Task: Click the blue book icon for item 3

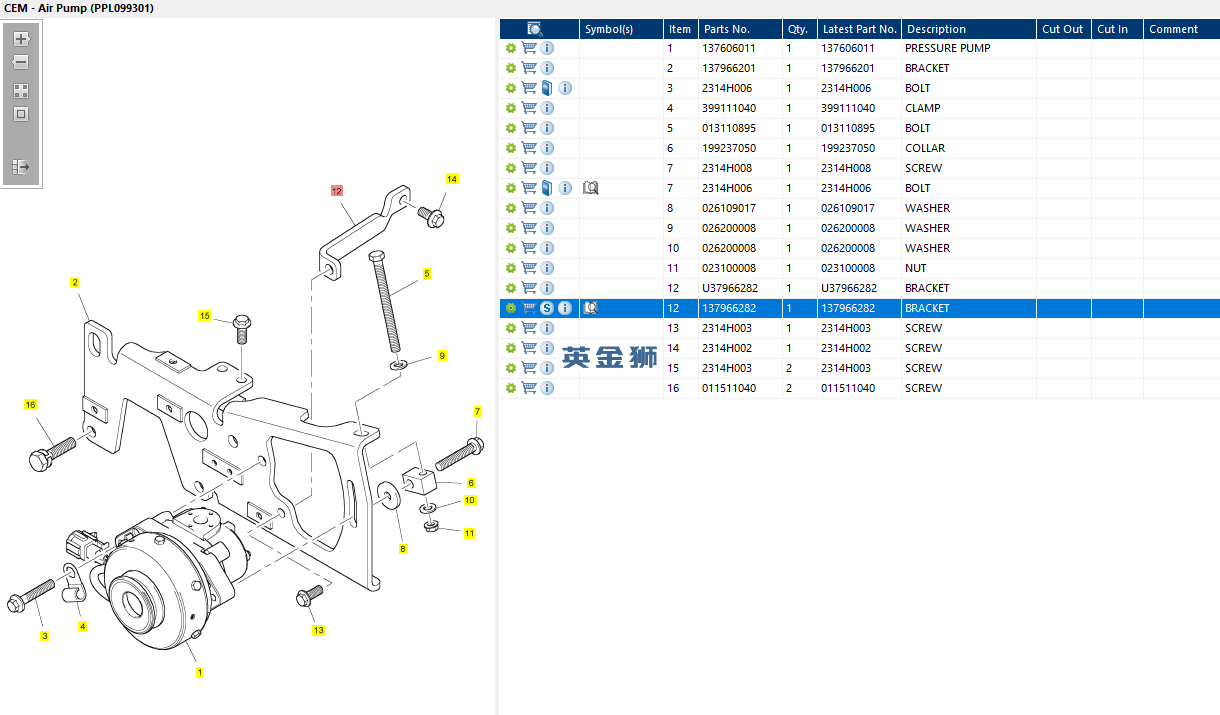Action: point(547,88)
